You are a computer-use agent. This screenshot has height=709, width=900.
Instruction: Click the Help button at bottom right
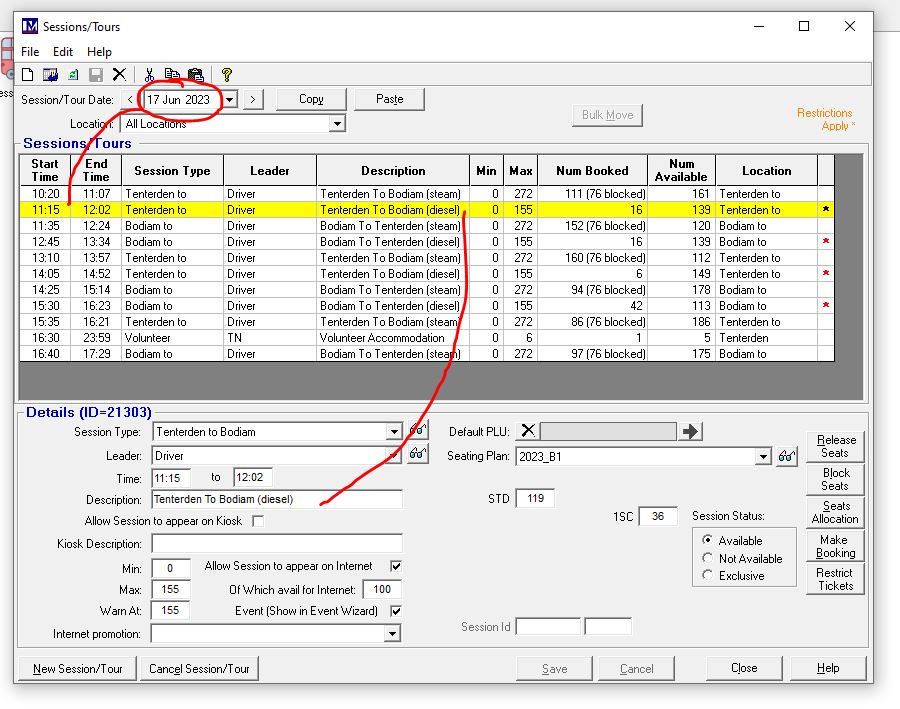pyautogui.click(x=828, y=668)
